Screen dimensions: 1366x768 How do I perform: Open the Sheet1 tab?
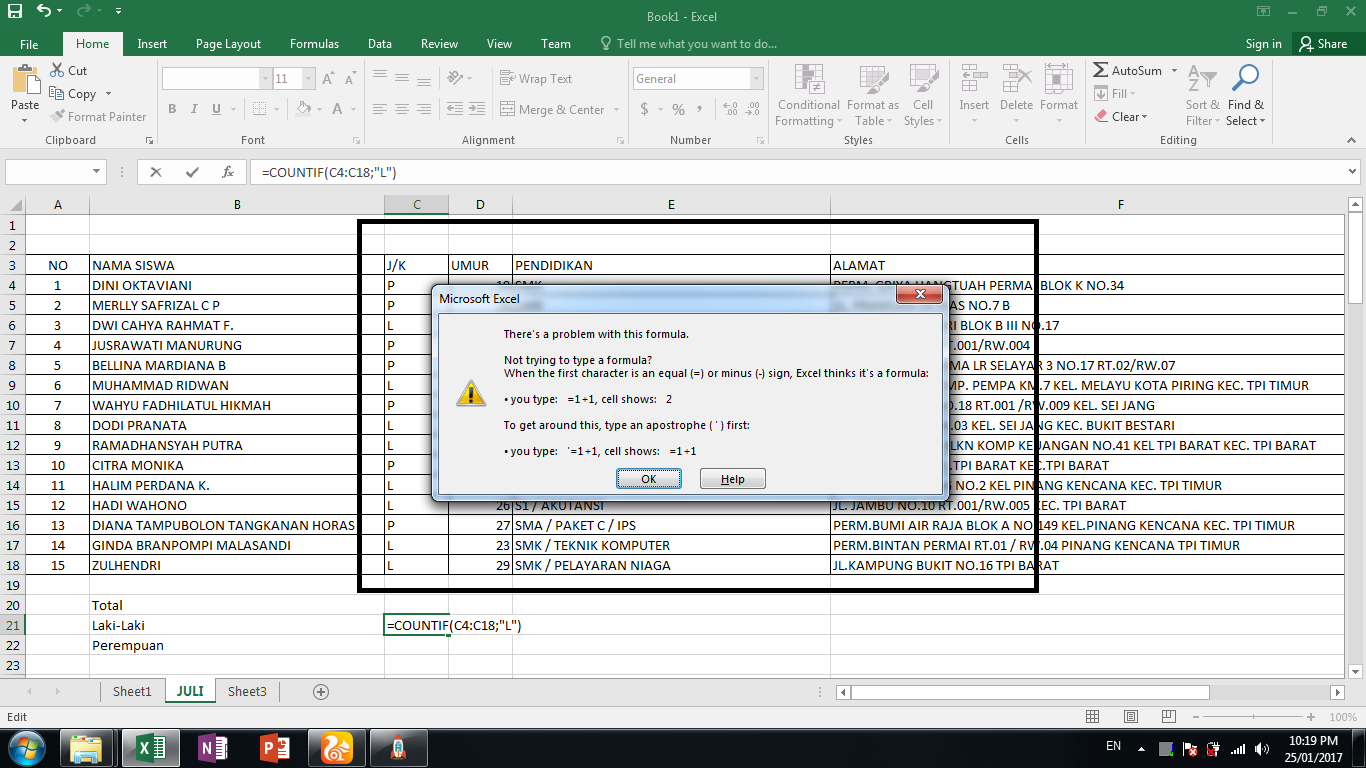click(x=132, y=691)
